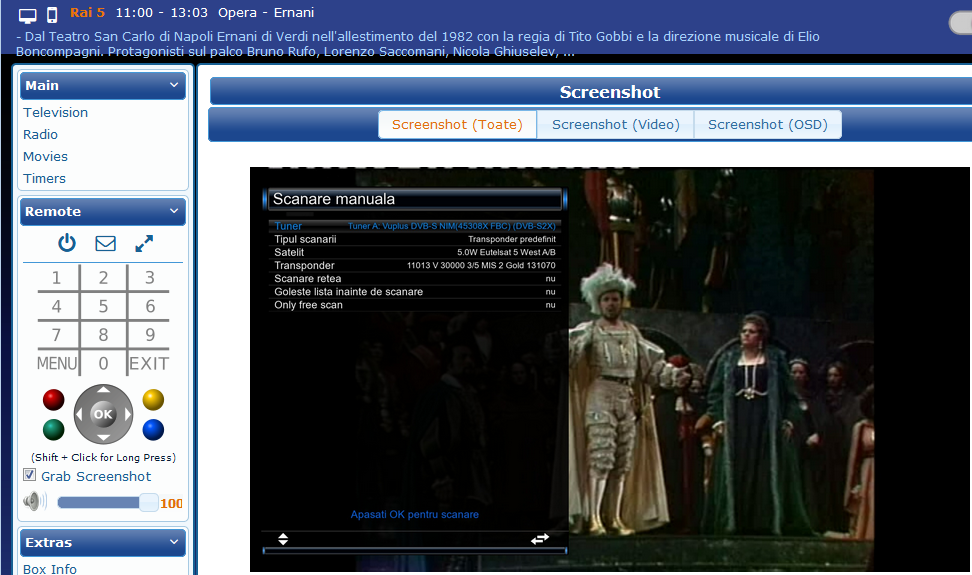The height and width of the screenshot is (575, 972).
Task: Click the left arrow on remote d-pad
Action: click(x=79, y=414)
